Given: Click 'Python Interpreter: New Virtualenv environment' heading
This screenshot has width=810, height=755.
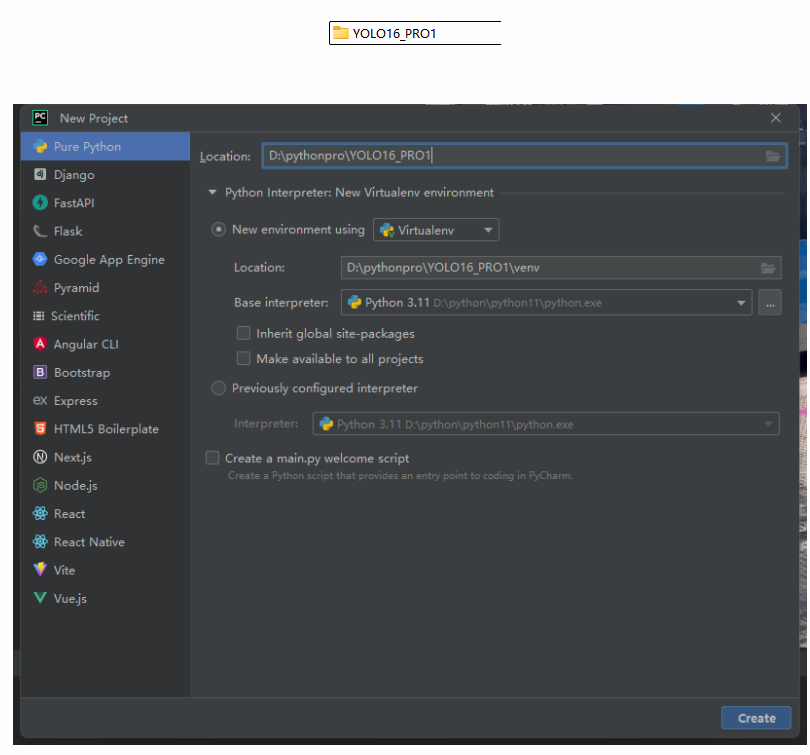Looking at the screenshot, I should pos(359,193).
